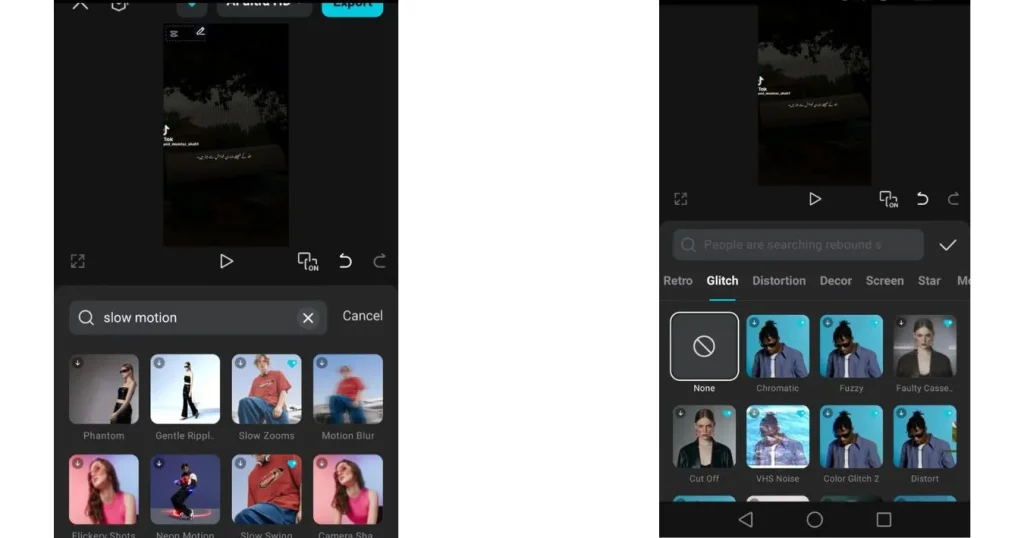Select the Chromatic glitch effect
Viewport: 1024px width, 538px height.
click(x=778, y=346)
